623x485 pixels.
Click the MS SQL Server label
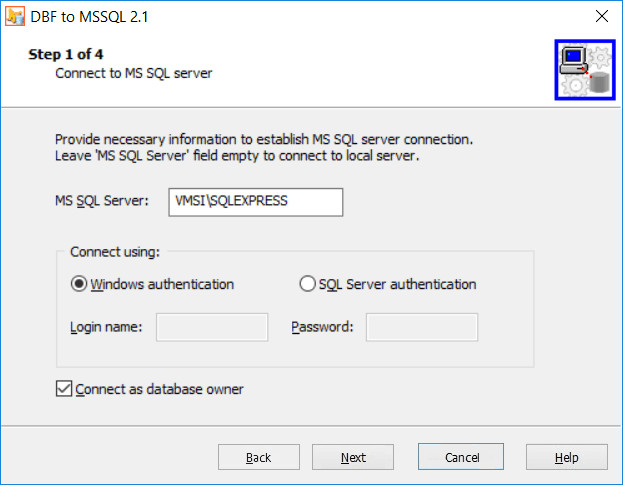(x=102, y=201)
